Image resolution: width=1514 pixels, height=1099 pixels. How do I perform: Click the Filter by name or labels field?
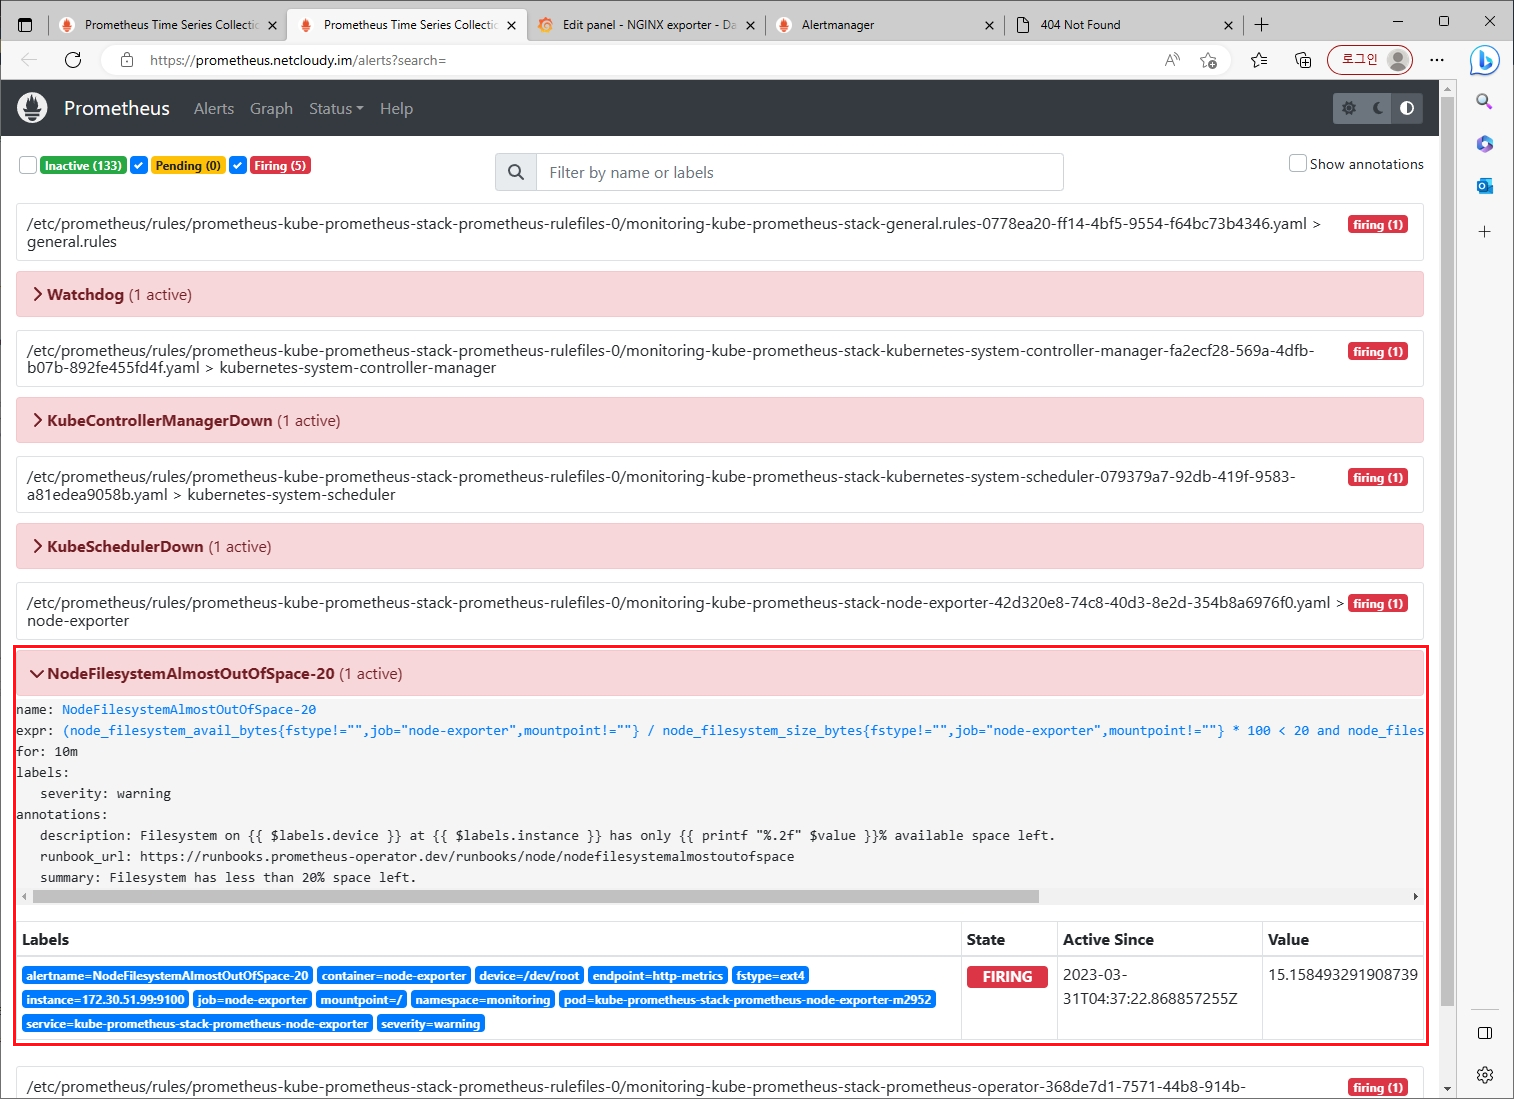(x=799, y=172)
